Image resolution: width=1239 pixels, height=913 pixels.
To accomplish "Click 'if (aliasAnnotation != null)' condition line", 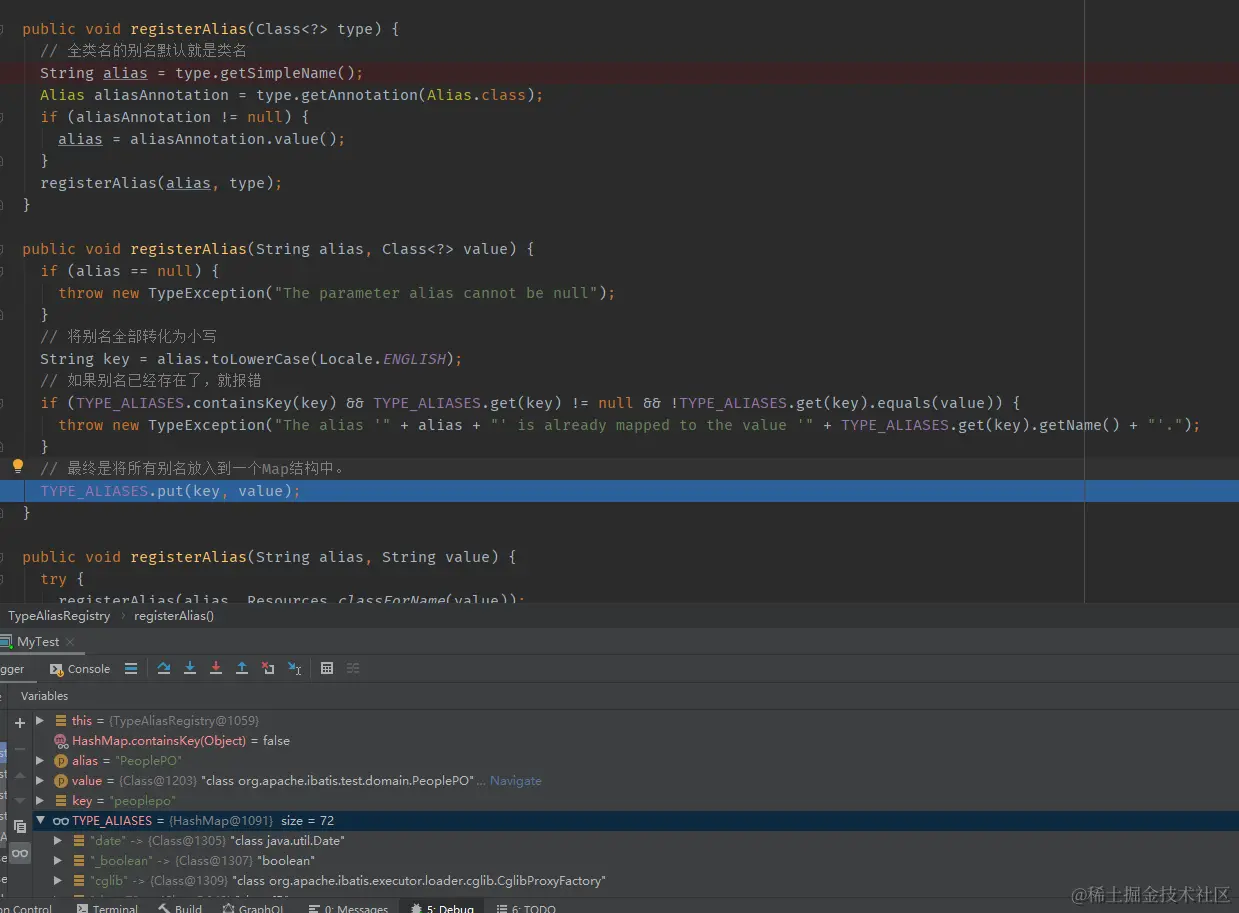I will (x=175, y=117).
